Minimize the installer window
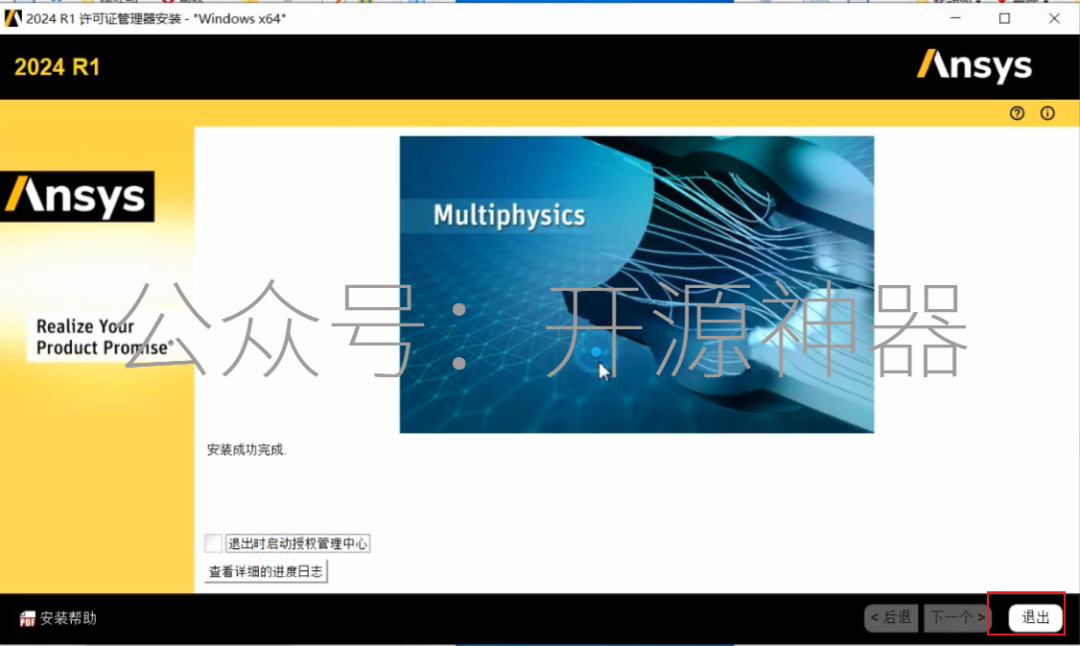 (x=955, y=19)
